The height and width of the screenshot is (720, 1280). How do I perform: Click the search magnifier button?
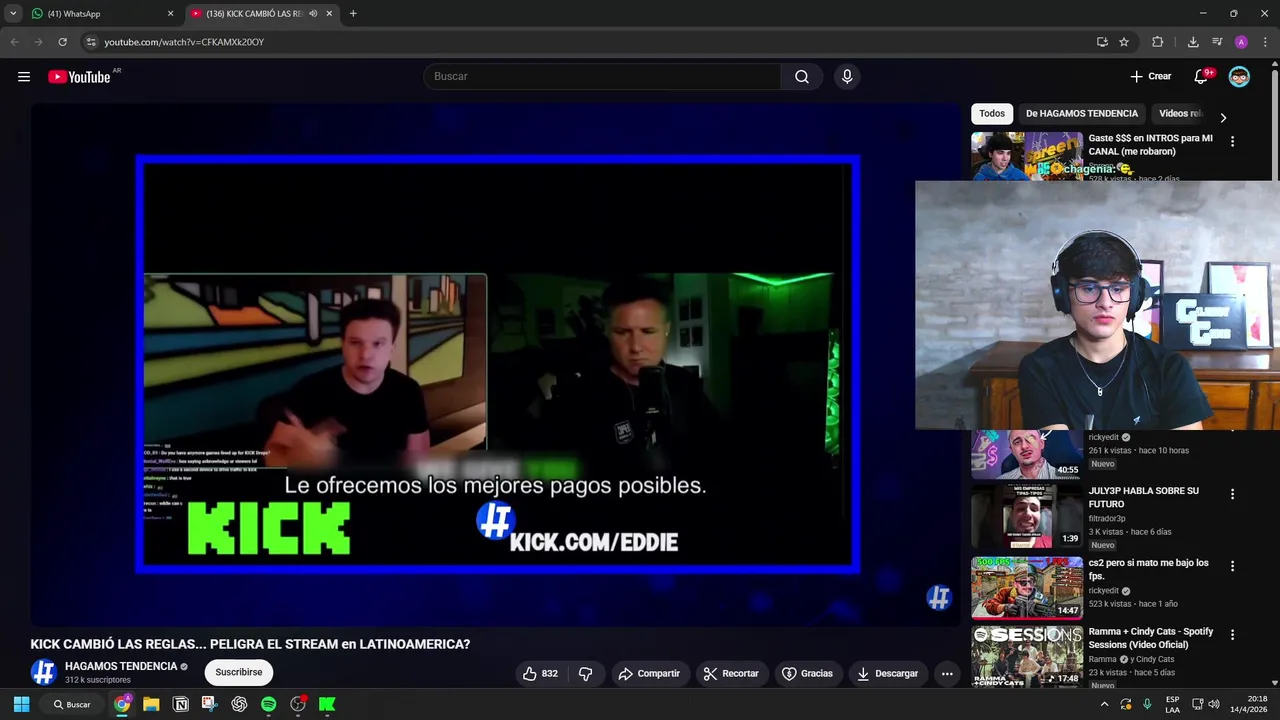802,77
